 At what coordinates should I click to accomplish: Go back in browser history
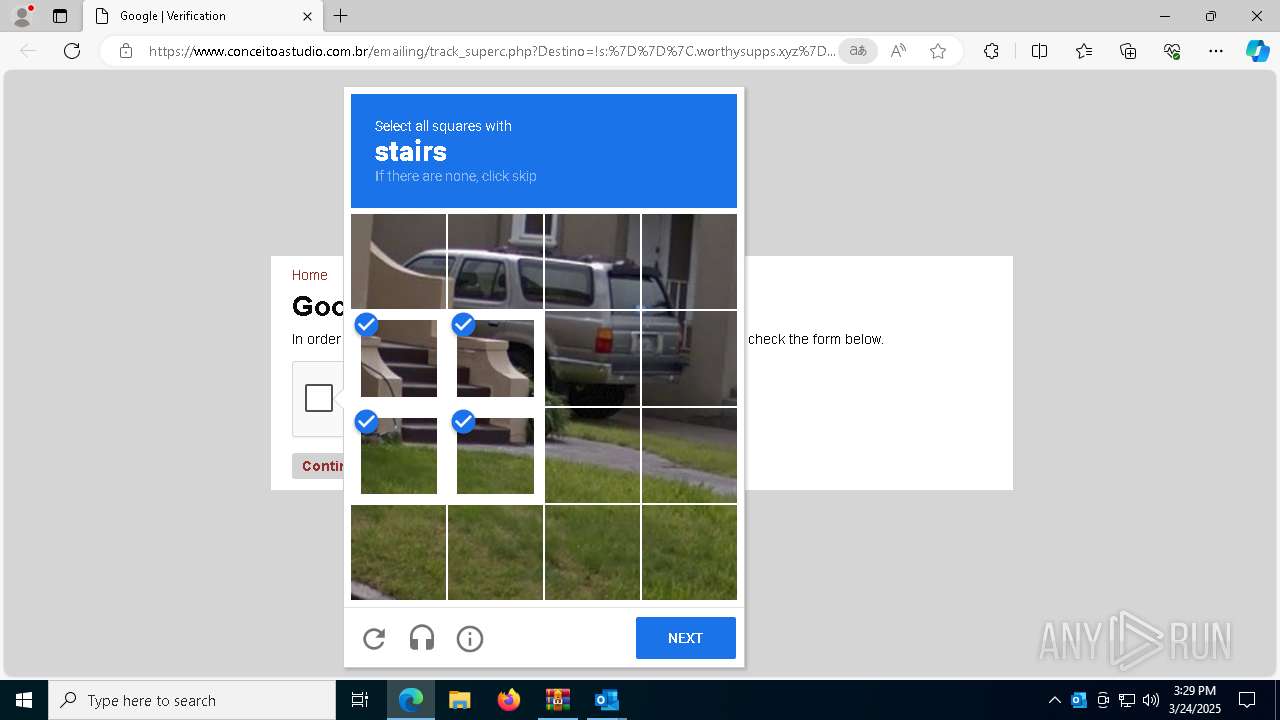point(28,51)
